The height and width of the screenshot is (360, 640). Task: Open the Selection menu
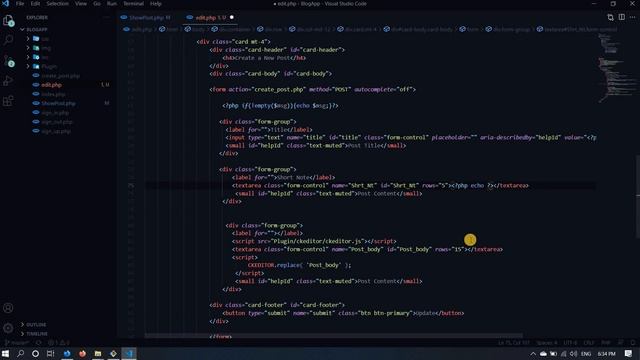(x=57, y=4)
